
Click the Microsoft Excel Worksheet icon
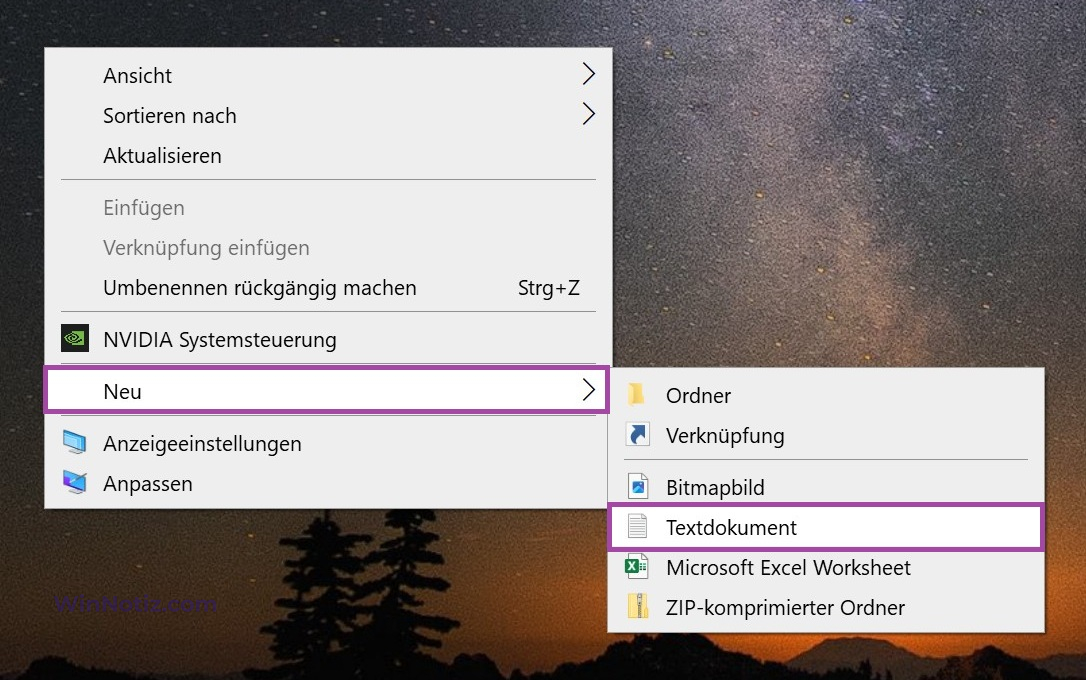637,567
